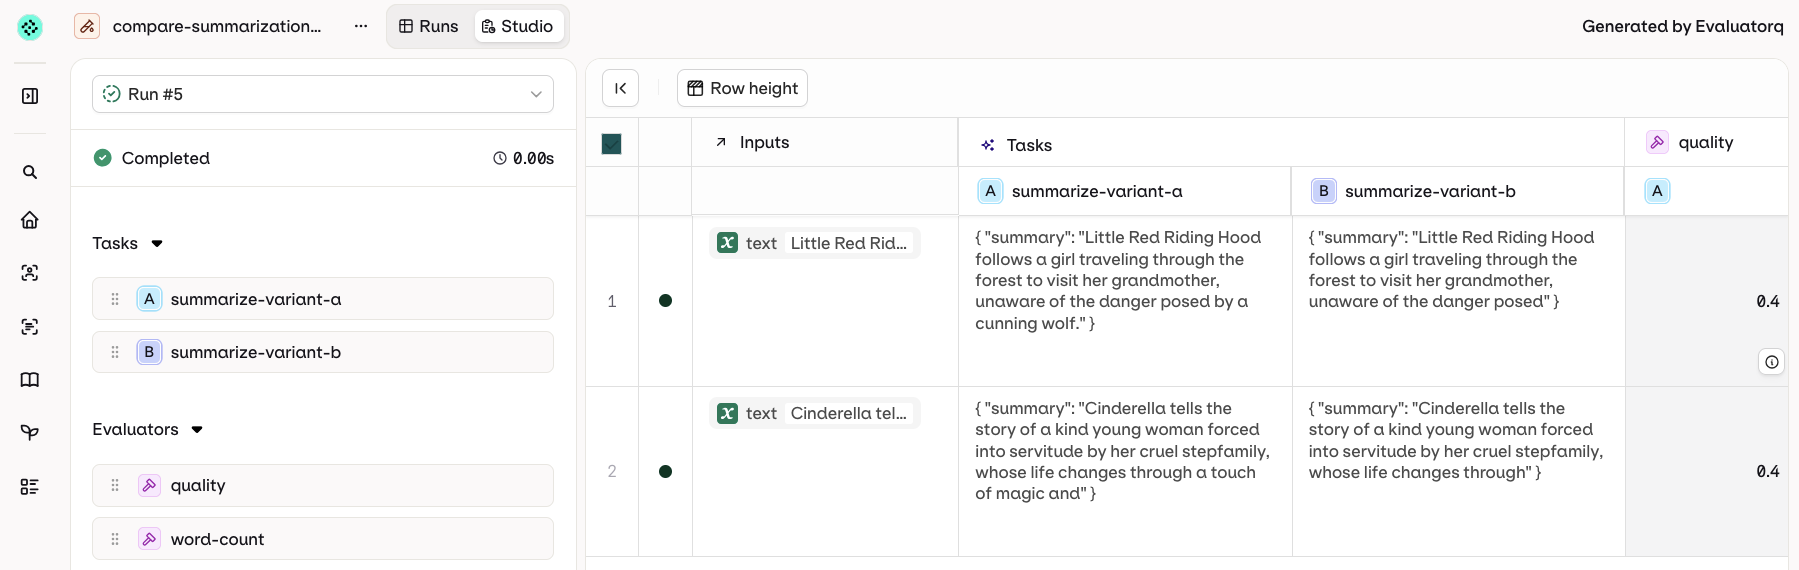Image resolution: width=1799 pixels, height=570 pixels.
Task: Open search from the left sidebar
Action: pos(30,172)
